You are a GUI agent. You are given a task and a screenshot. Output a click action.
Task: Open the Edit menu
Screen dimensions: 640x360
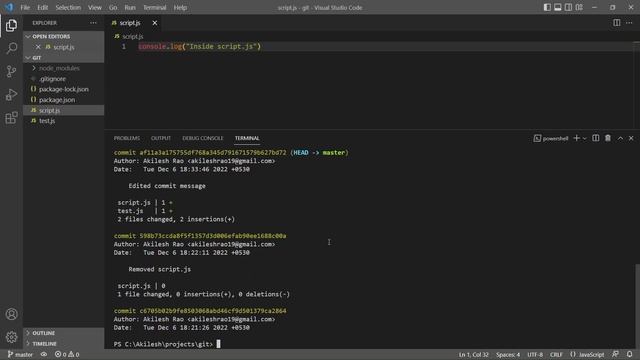click(42, 7)
